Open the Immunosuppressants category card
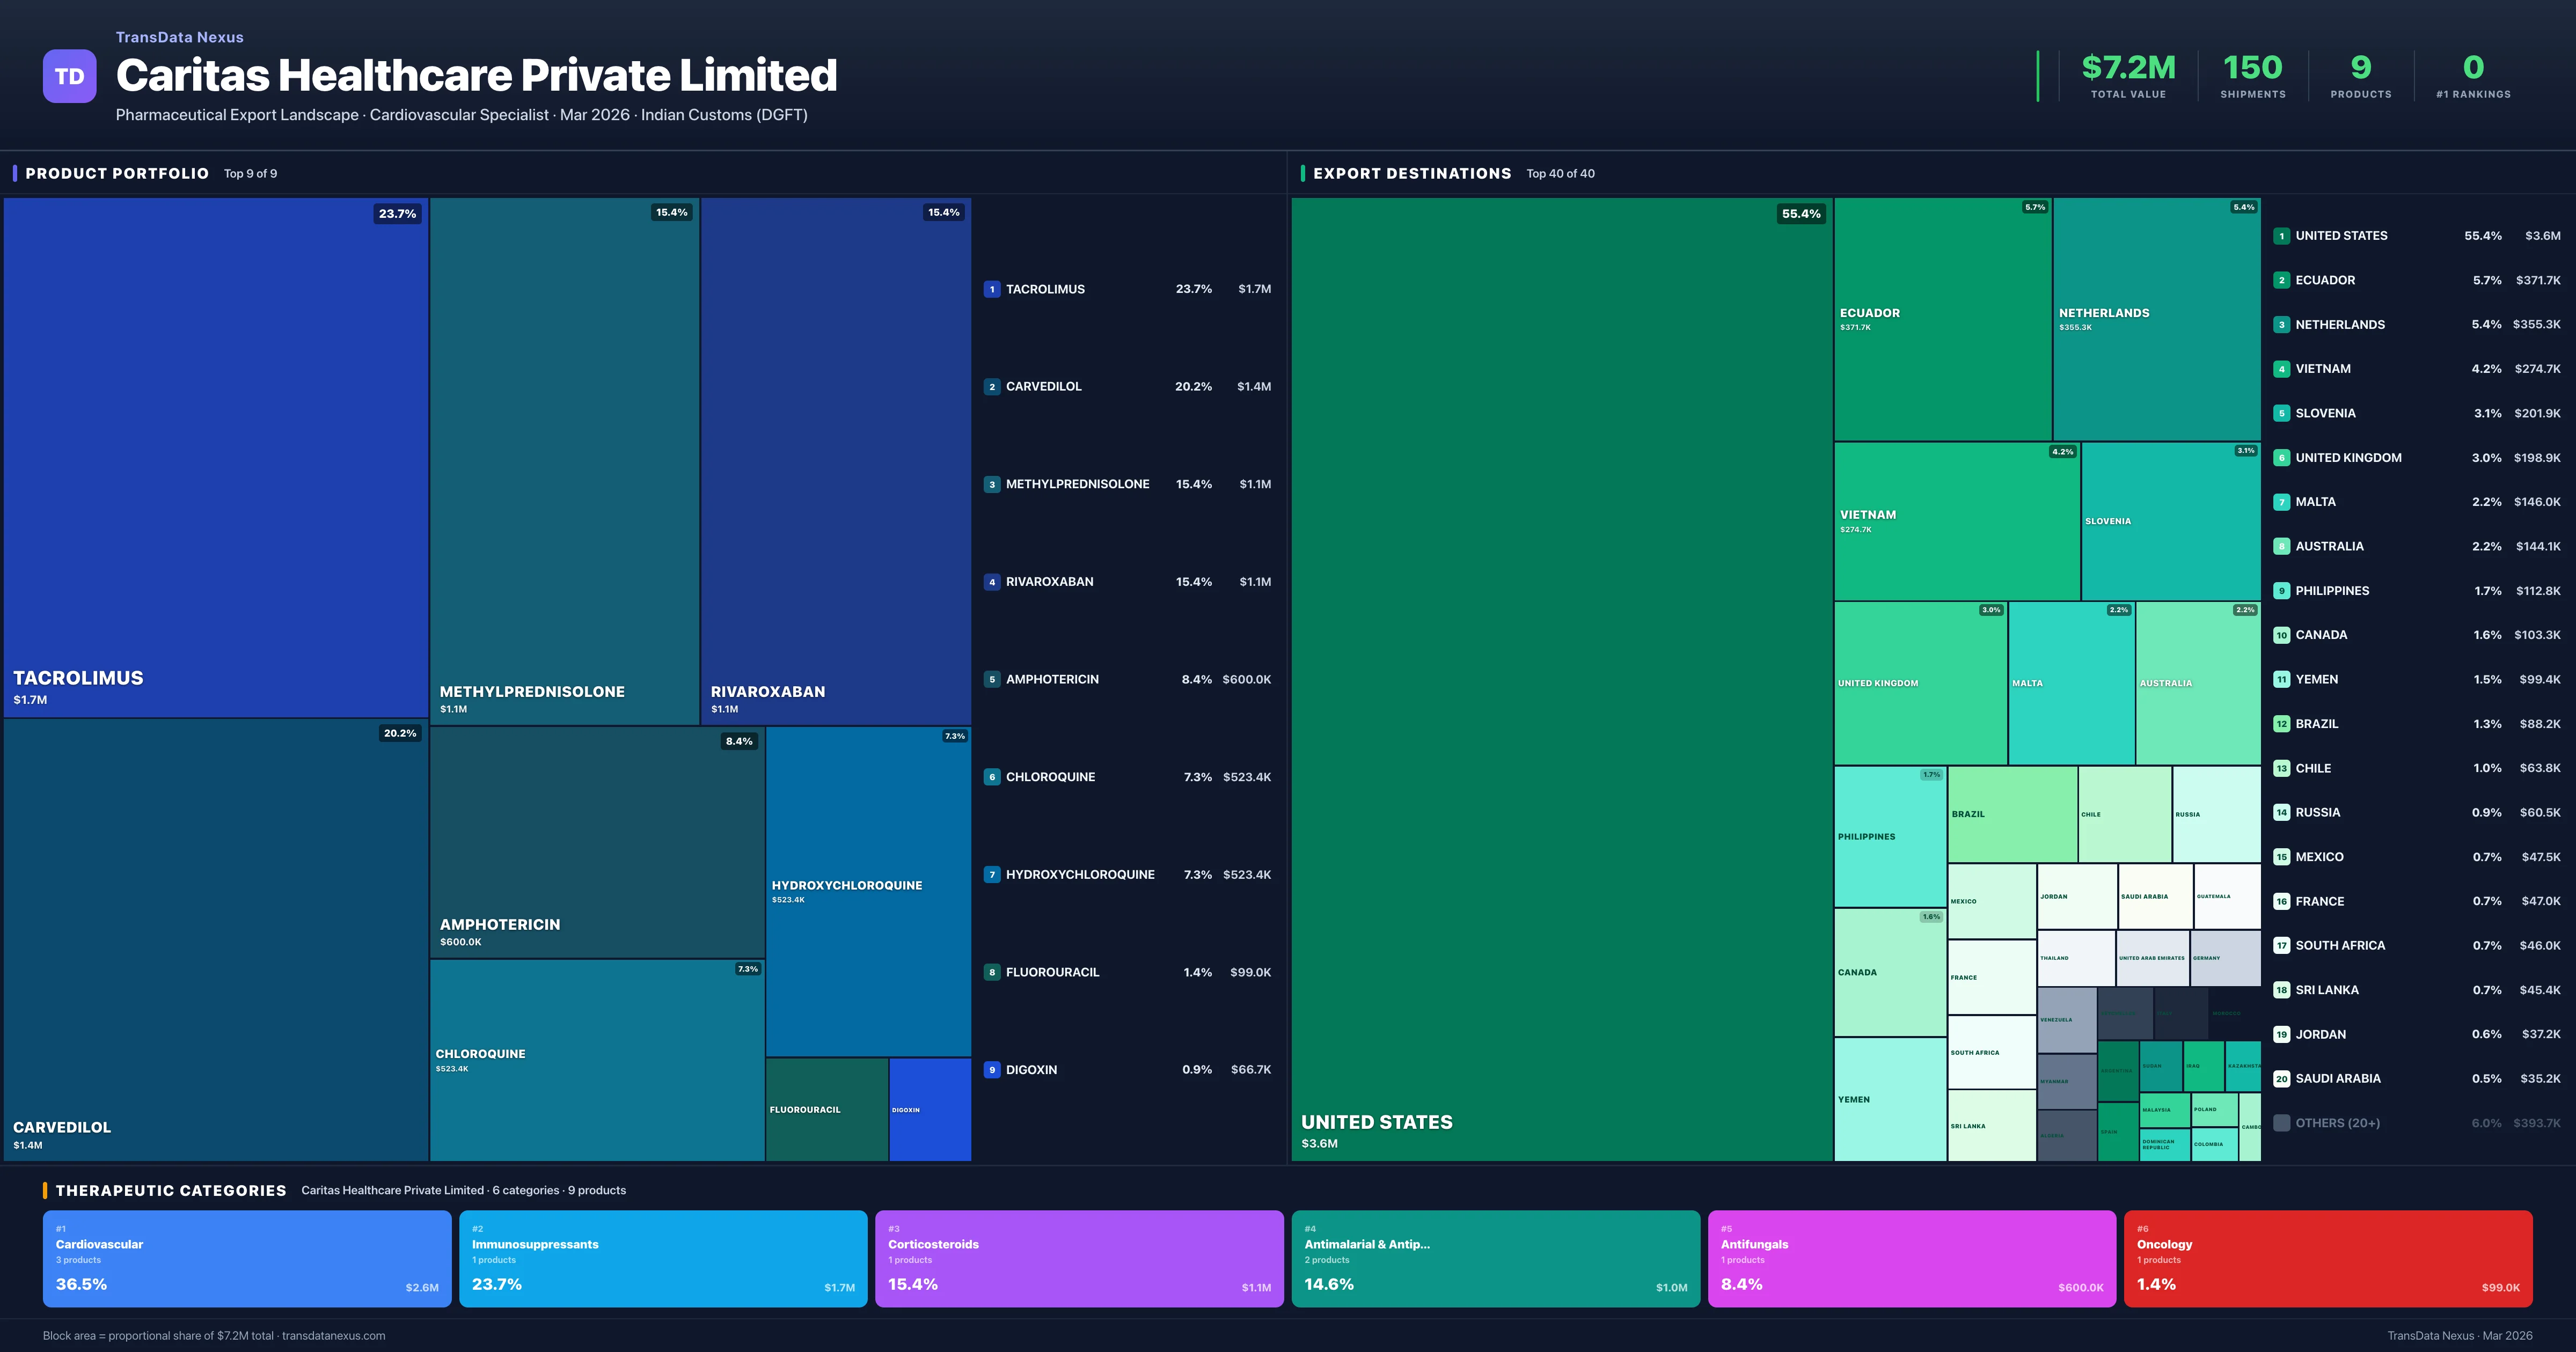The width and height of the screenshot is (2576, 1352). (663, 1259)
